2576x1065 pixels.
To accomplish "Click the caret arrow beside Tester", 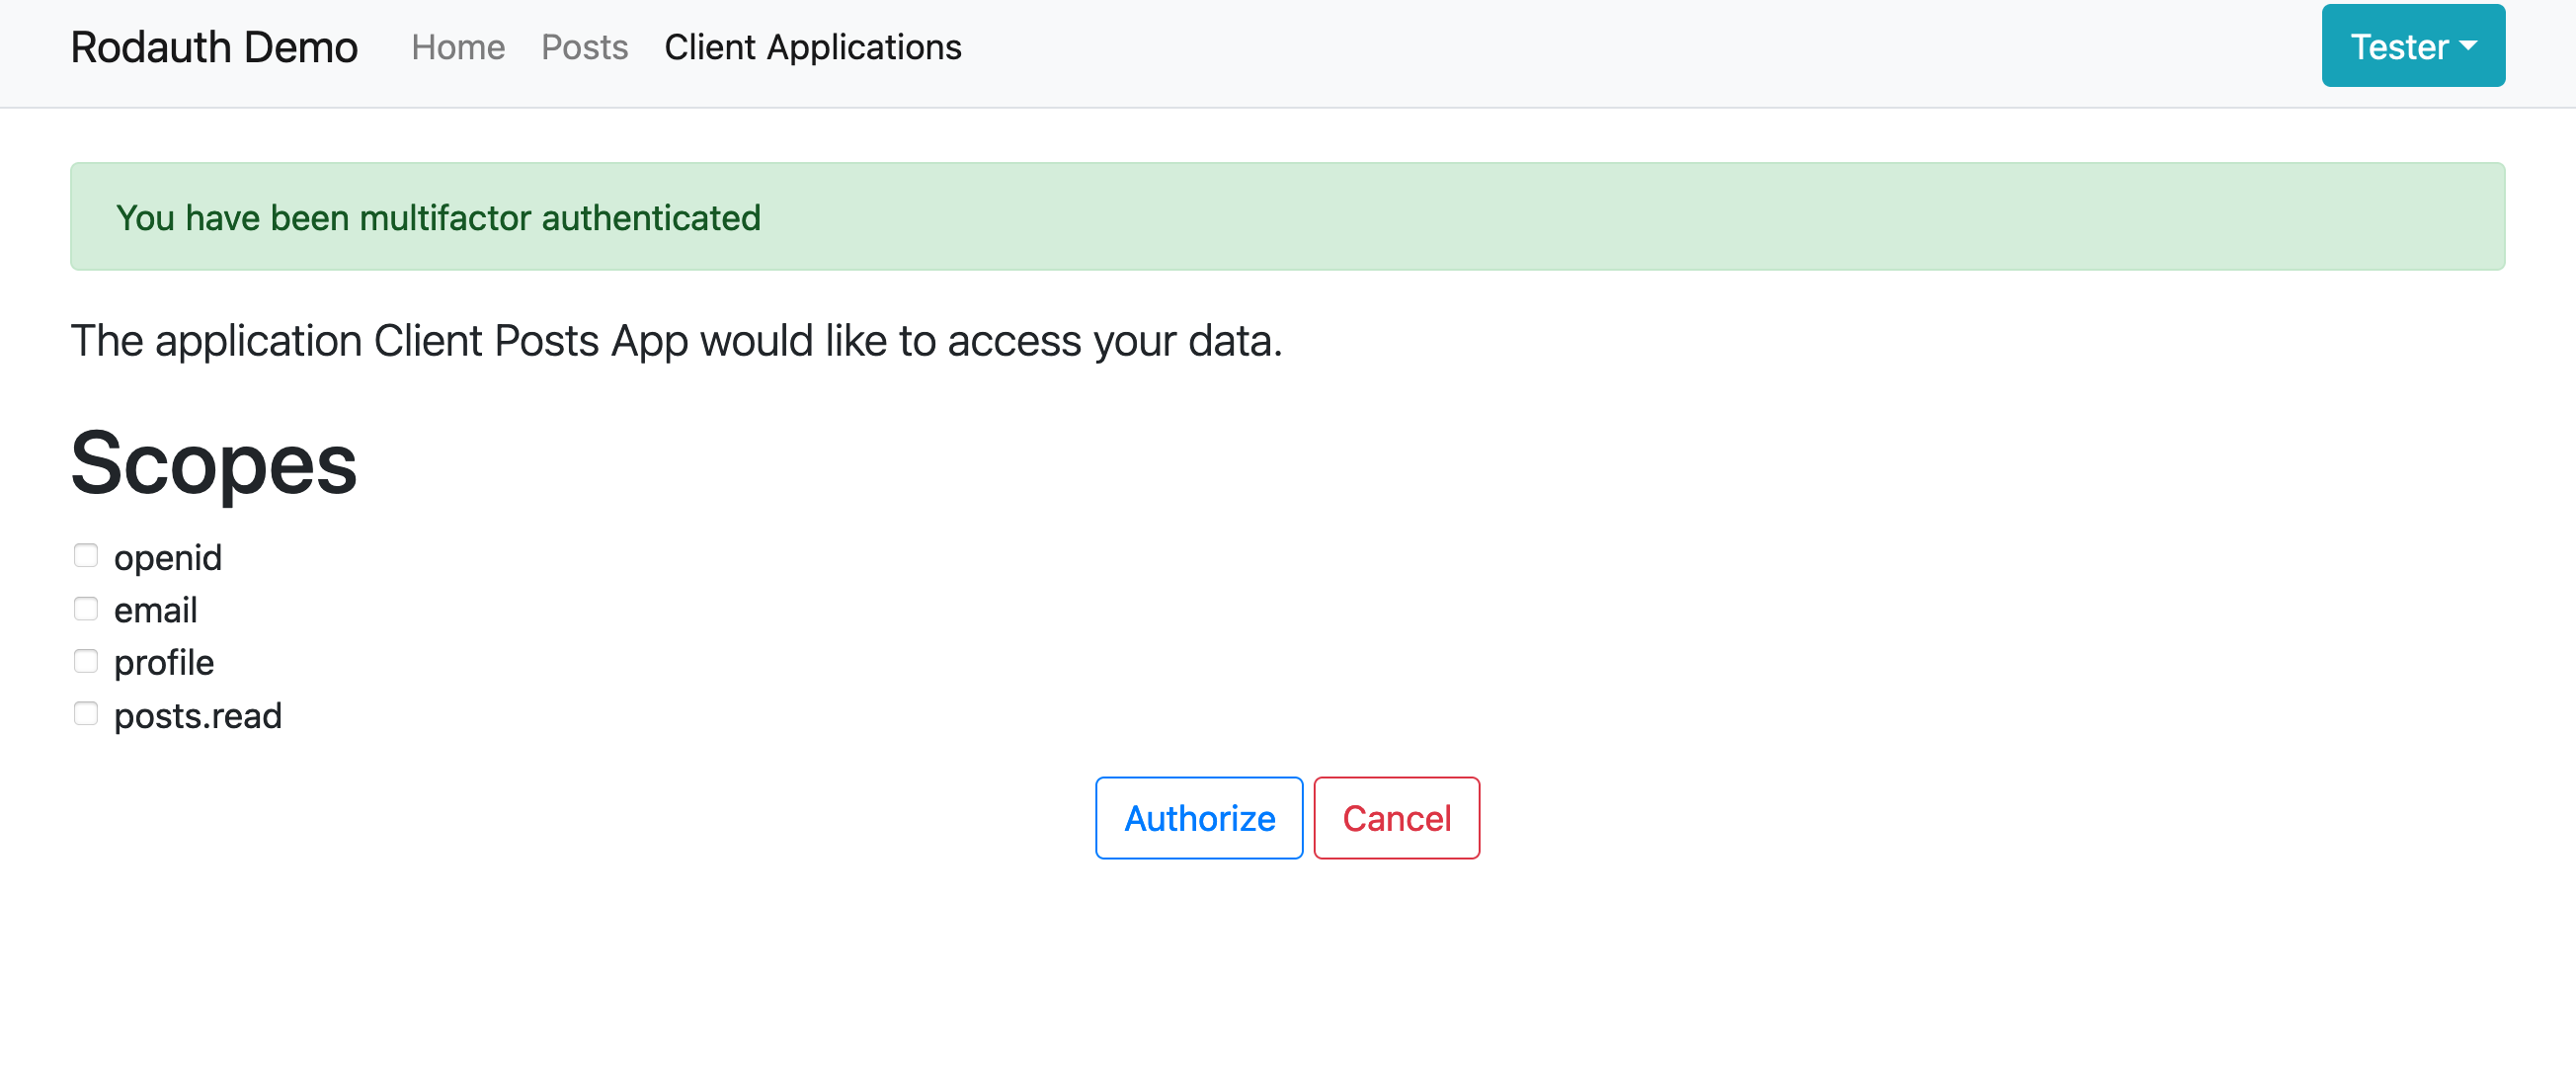I will pyautogui.click(x=2469, y=46).
